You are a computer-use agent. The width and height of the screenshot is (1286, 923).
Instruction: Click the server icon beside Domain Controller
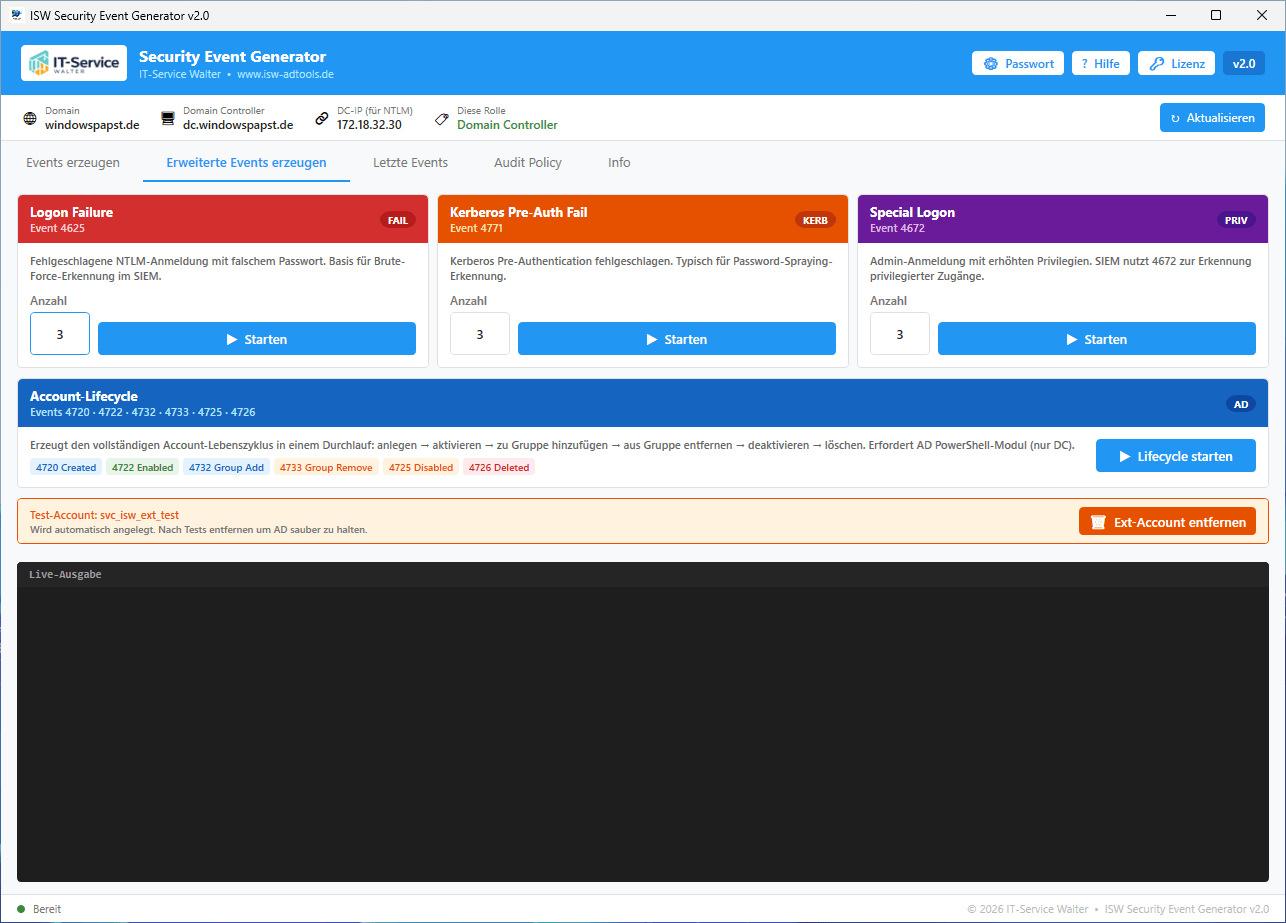(168, 119)
